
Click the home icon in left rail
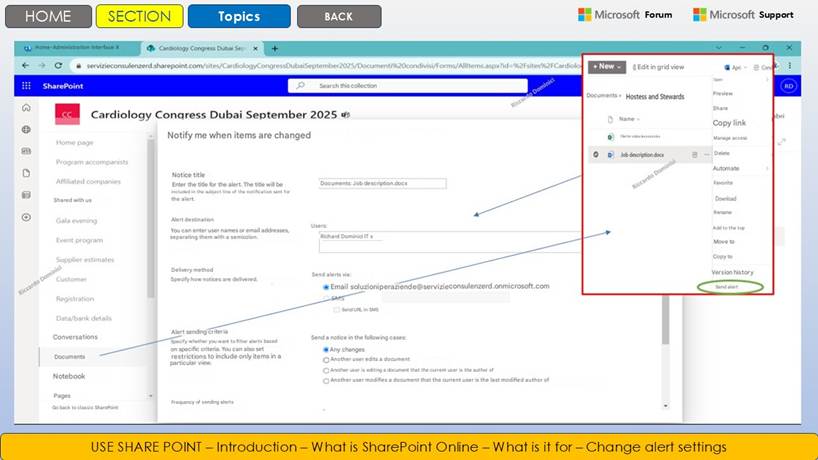26,108
